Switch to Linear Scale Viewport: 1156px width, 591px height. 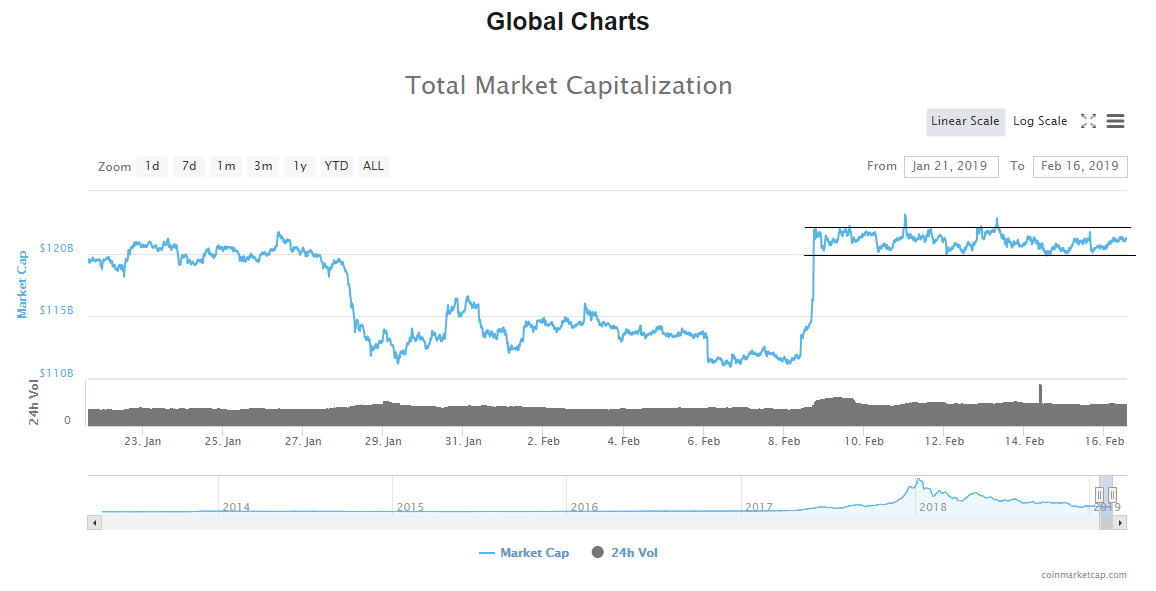[965, 121]
